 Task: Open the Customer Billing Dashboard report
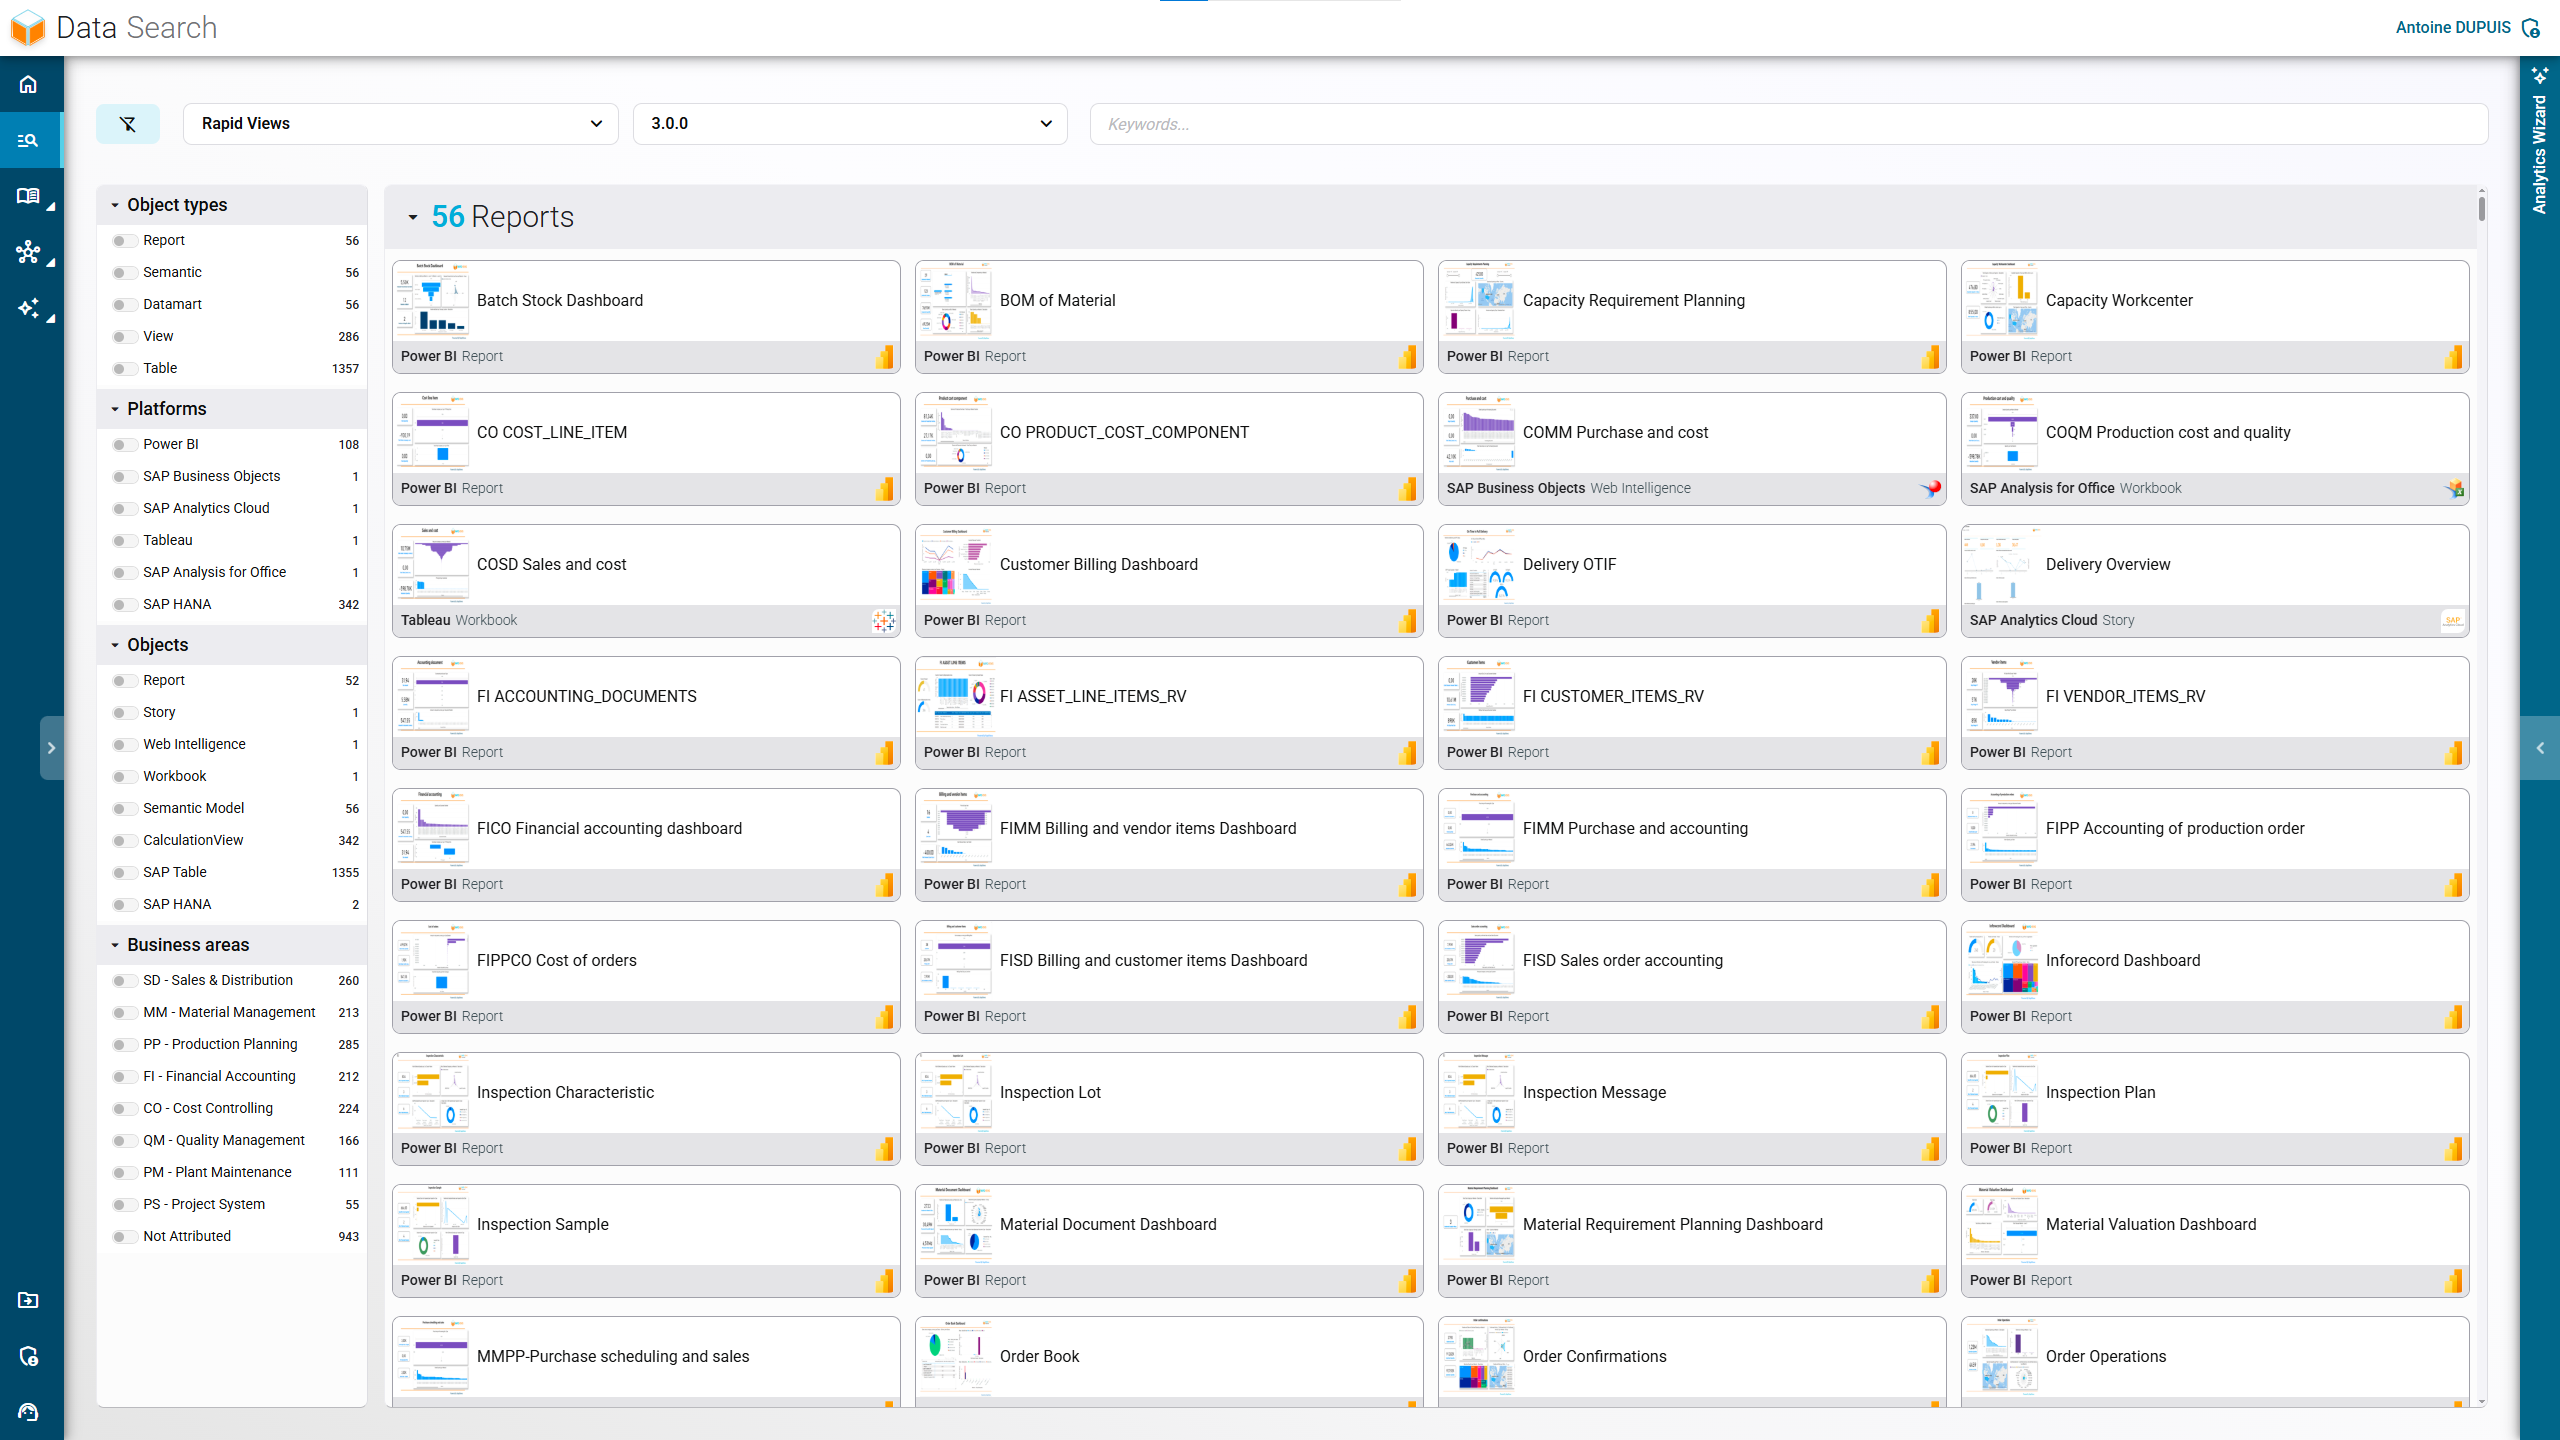[x=1169, y=581]
